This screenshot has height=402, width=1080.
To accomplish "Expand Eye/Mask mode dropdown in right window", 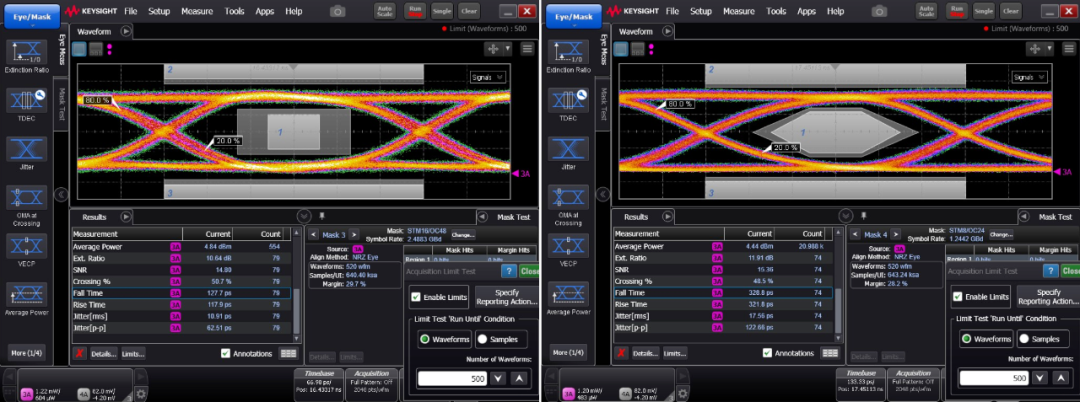I will tap(574, 15).
